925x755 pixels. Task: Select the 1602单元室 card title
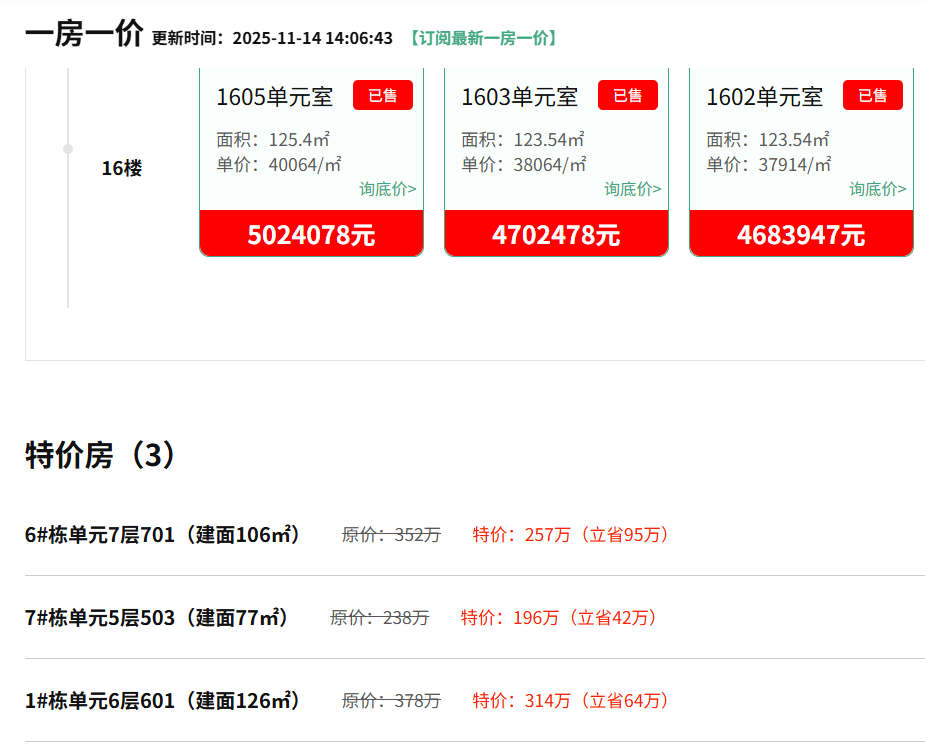point(764,97)
